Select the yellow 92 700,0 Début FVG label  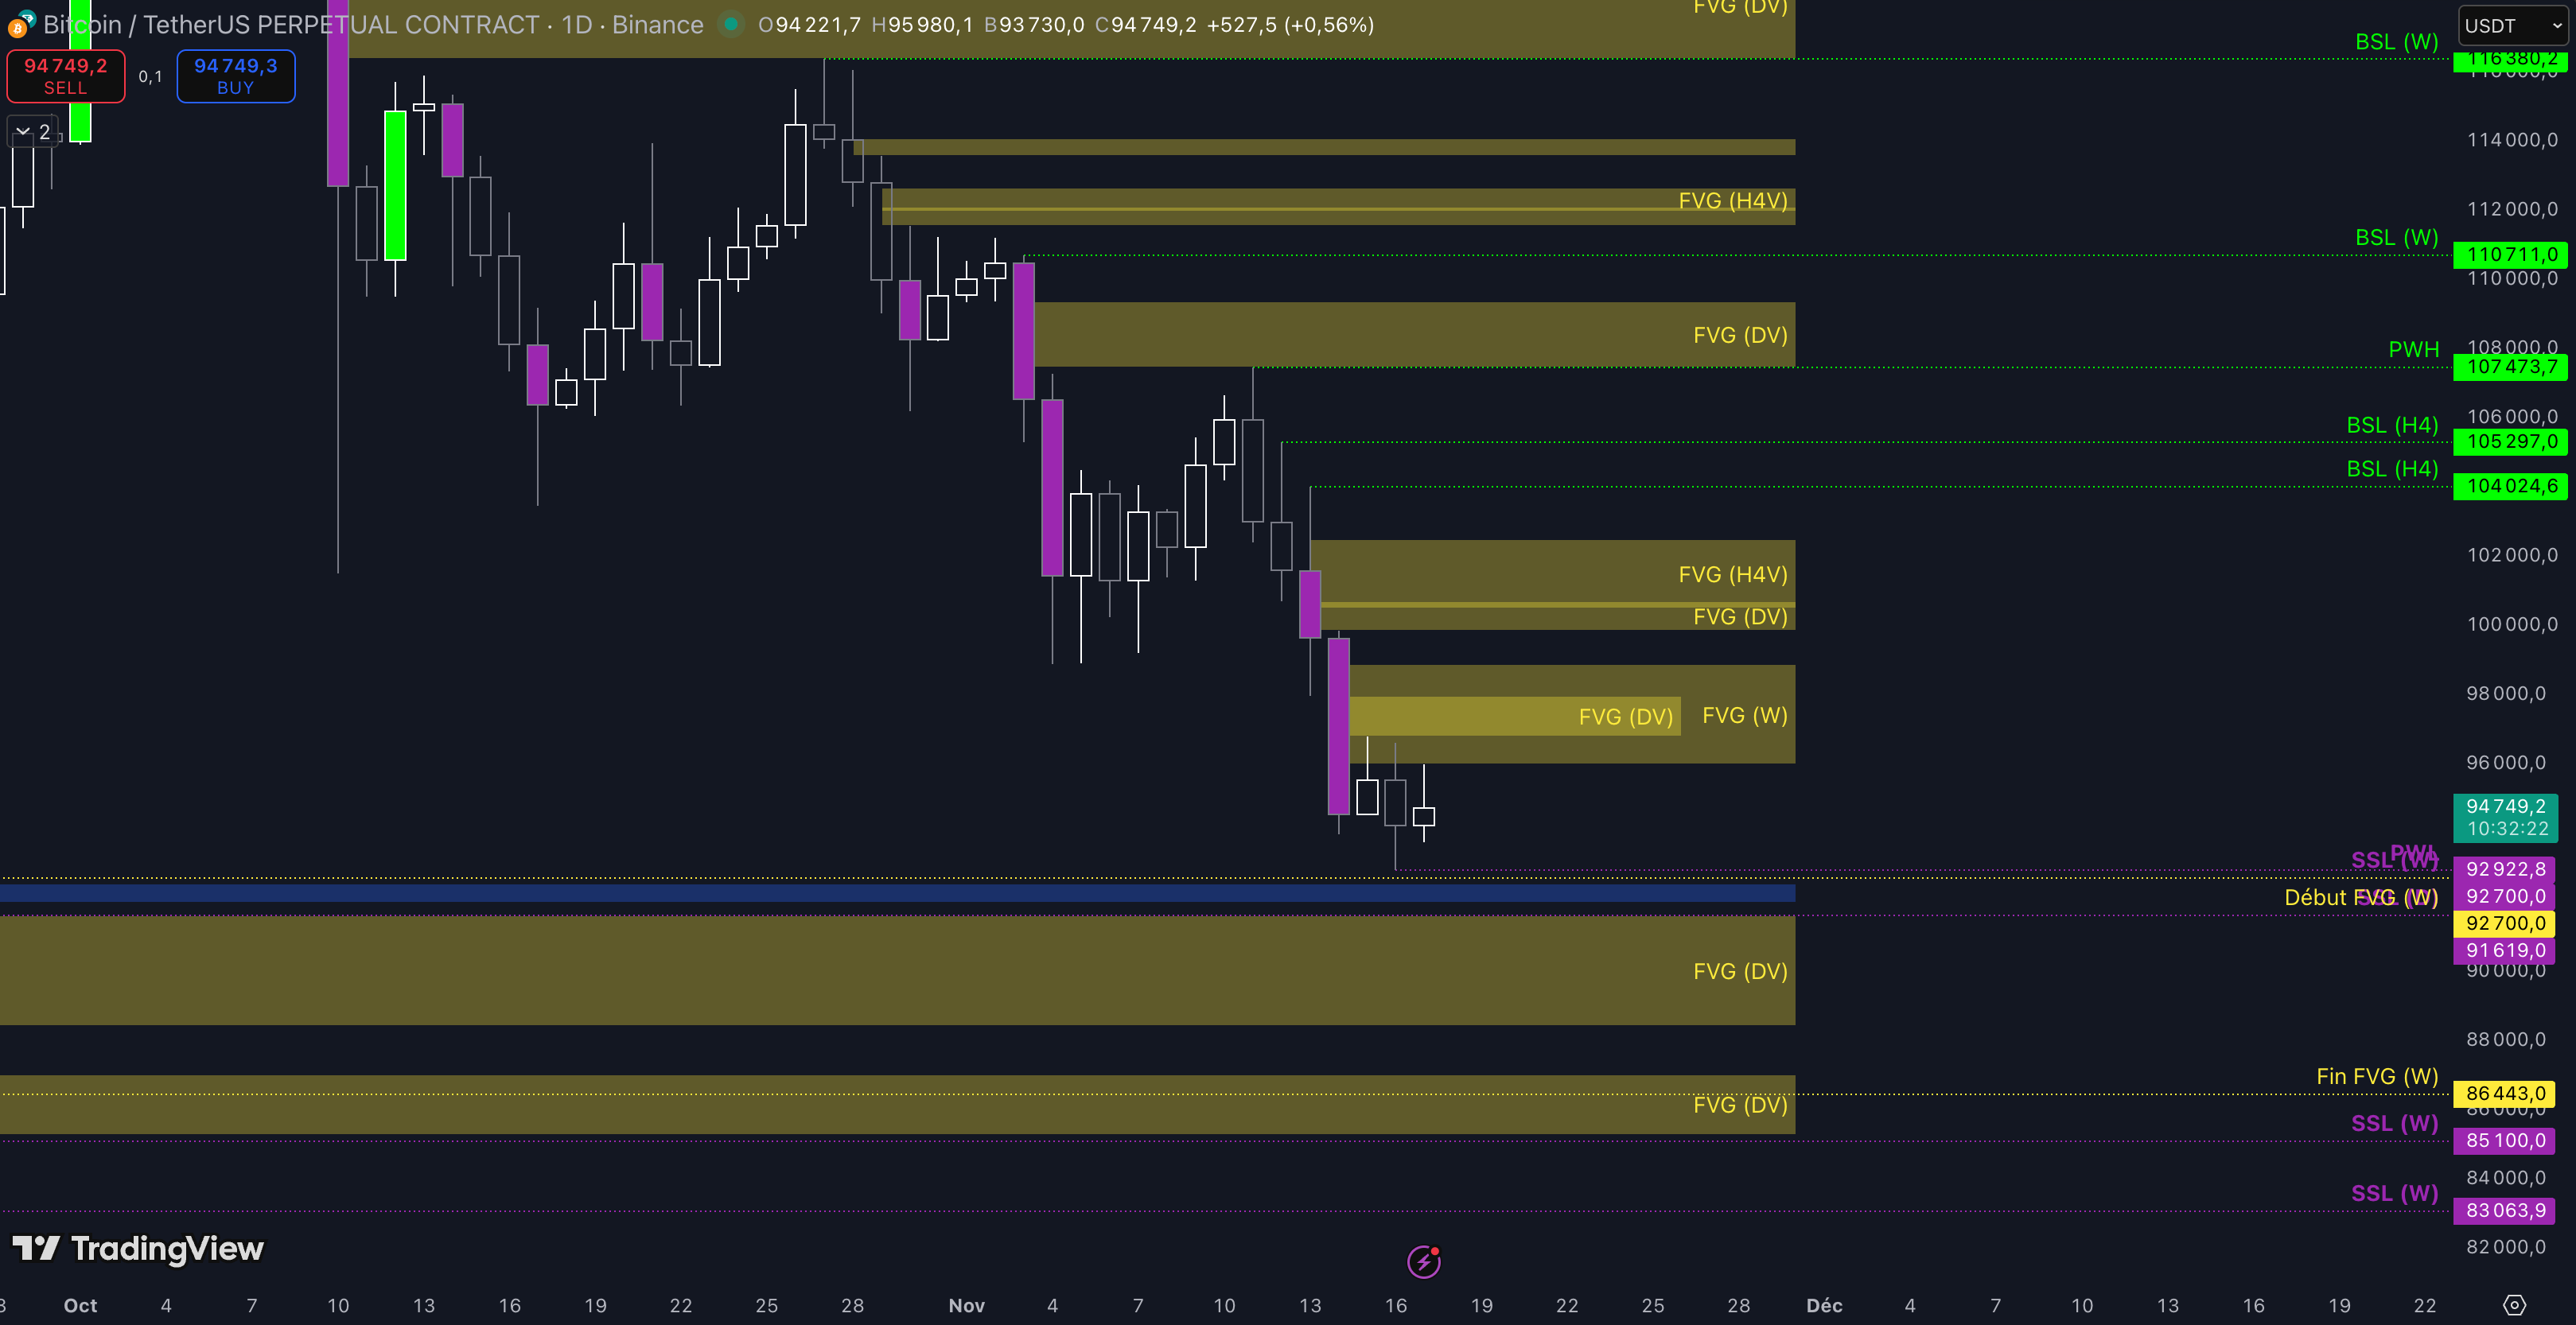coord(2505,923)
